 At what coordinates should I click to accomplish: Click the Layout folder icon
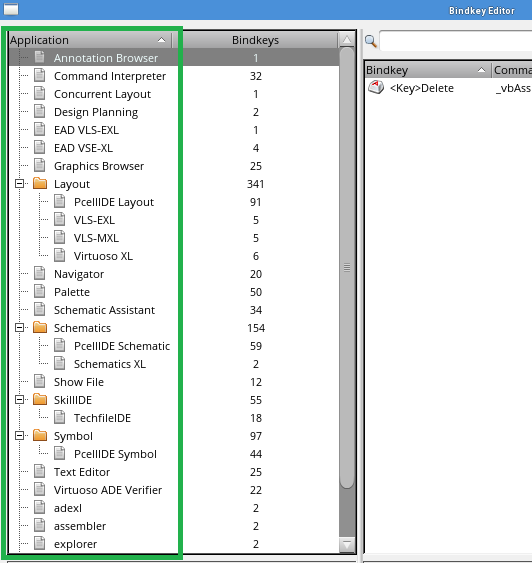click(40, 183)
